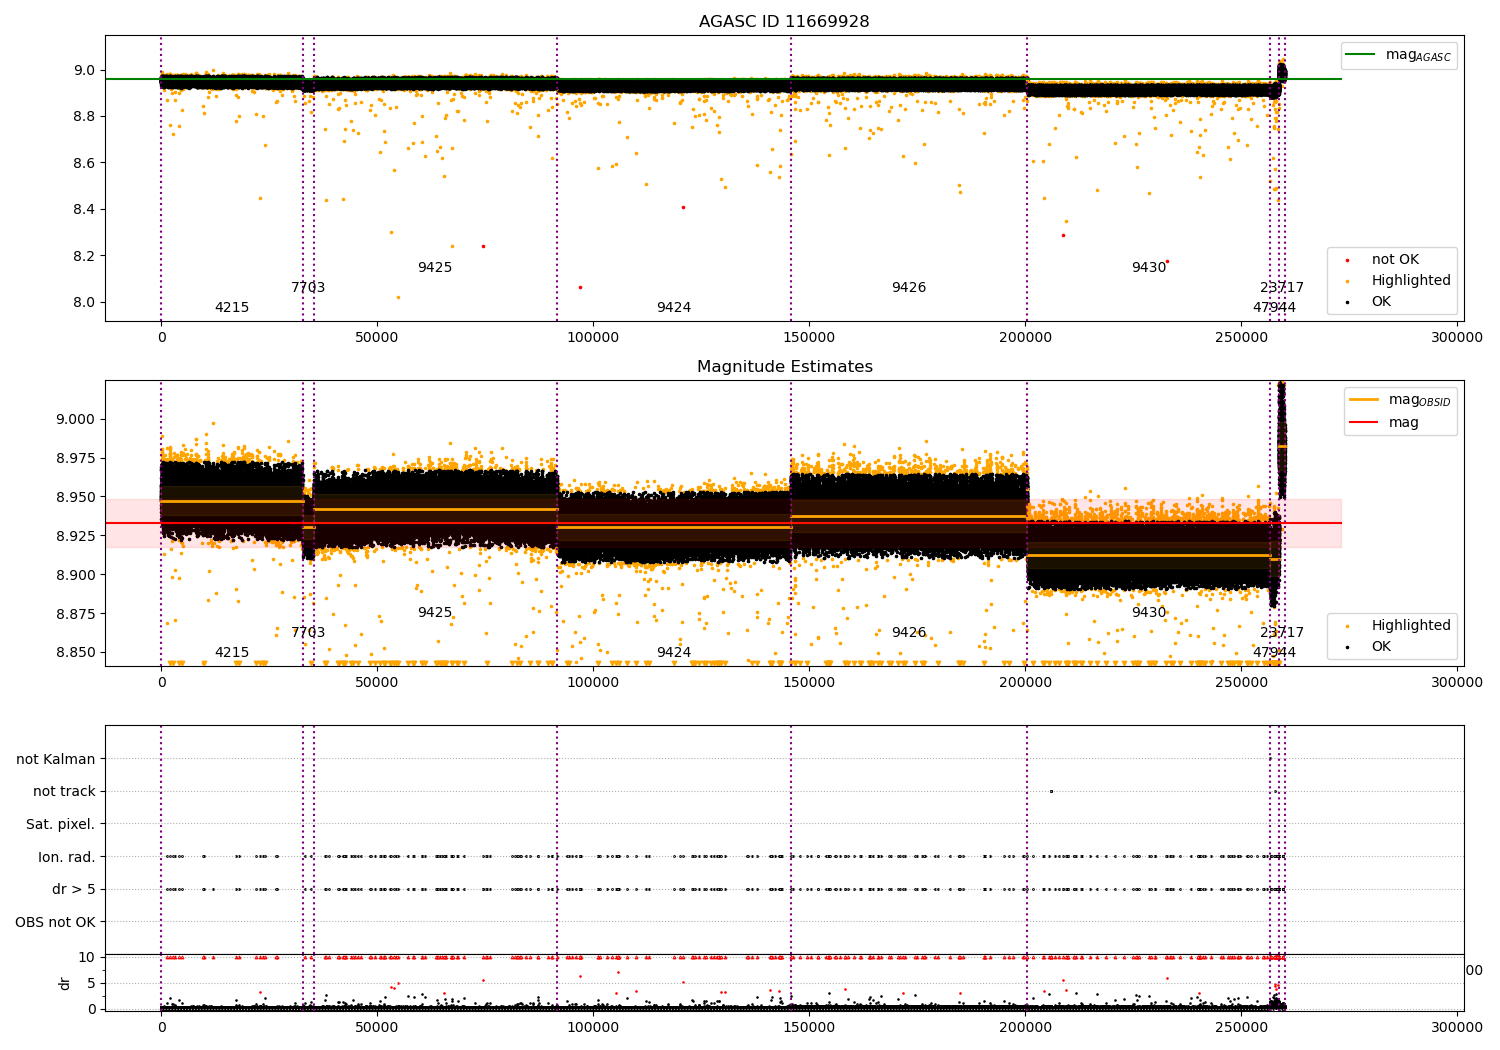Click the 8.2 y-axis tick label
The image size is (1500, 1050).
pos(83,256)
